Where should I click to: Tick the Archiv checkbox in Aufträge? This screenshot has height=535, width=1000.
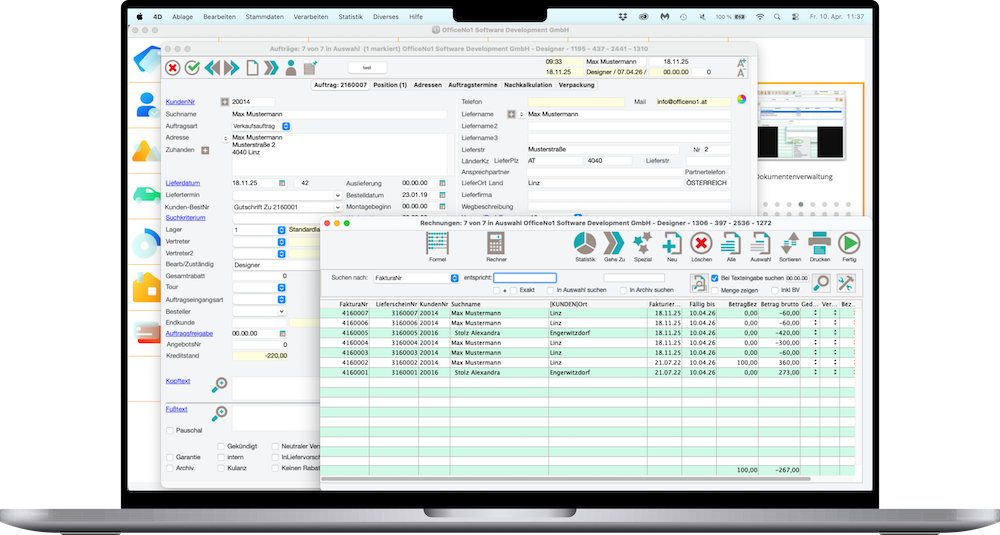[x=170, y=468]
